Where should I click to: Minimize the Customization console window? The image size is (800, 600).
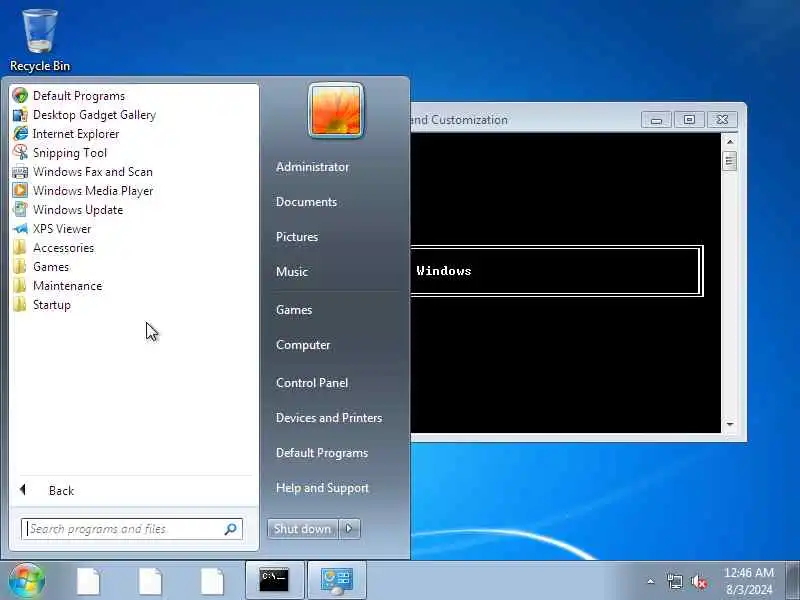tap(656, 120)
